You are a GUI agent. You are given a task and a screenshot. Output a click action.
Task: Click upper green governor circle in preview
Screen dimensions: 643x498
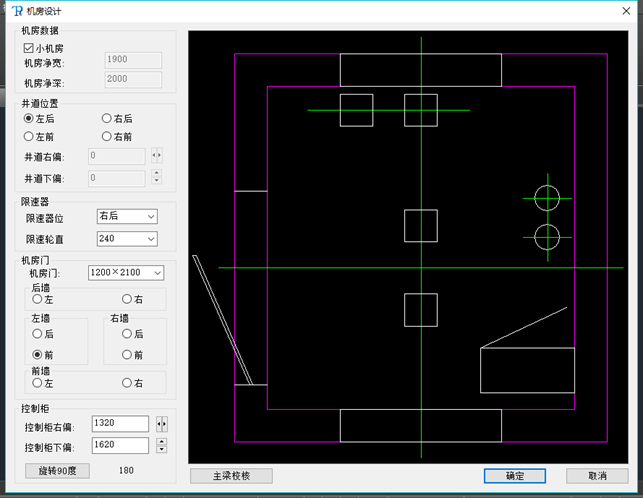[547, 198]
